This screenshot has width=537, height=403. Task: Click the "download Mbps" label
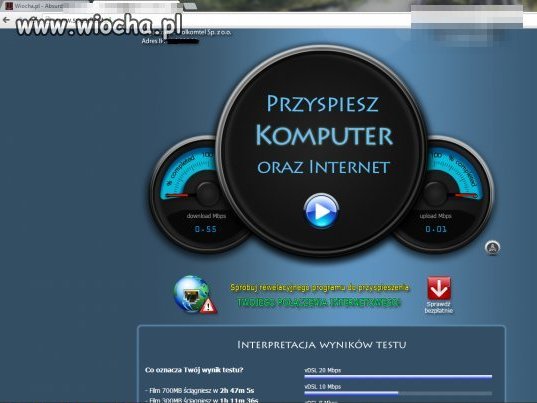pyautogui.click(x=206, y=216)
